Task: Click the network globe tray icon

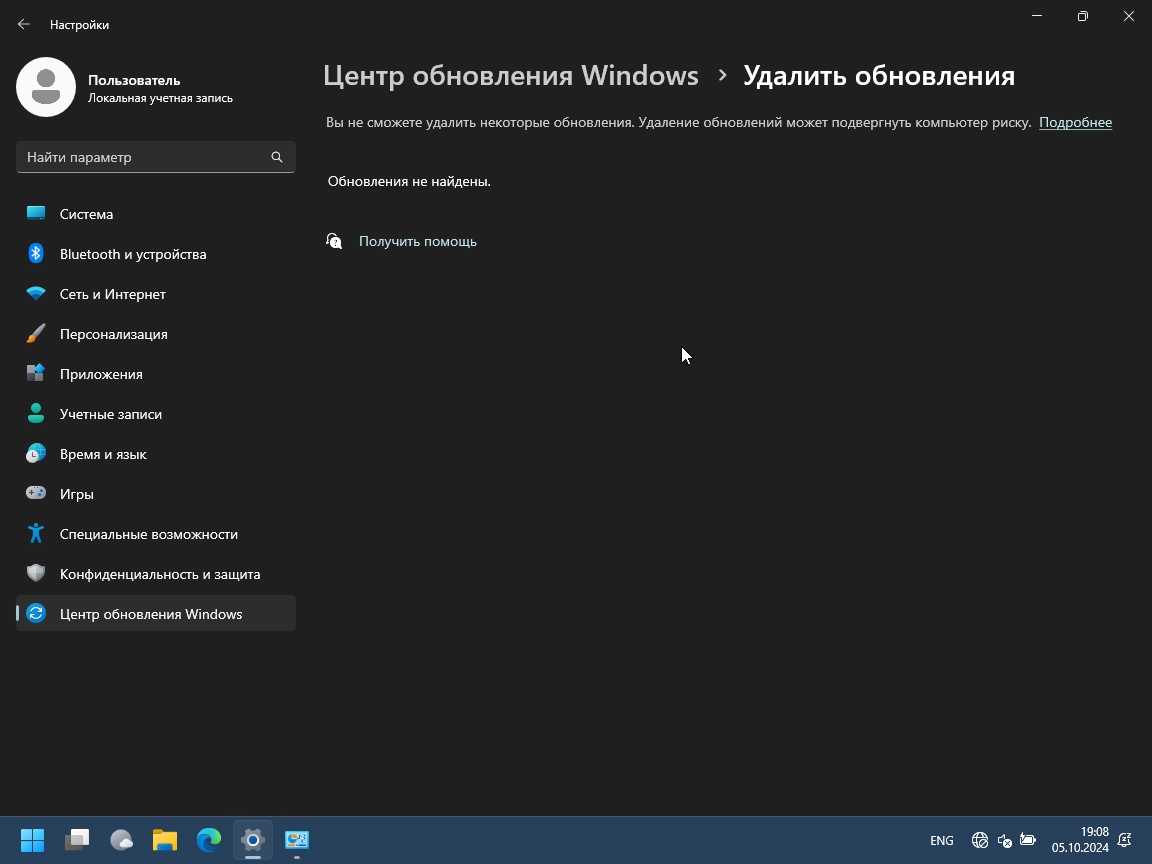Action: click(980, 840)
